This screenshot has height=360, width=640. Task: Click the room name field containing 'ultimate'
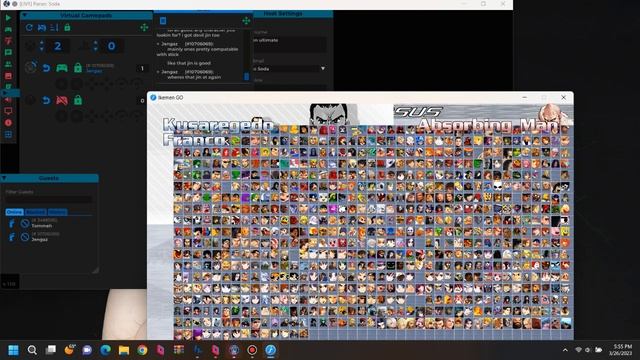290,44
